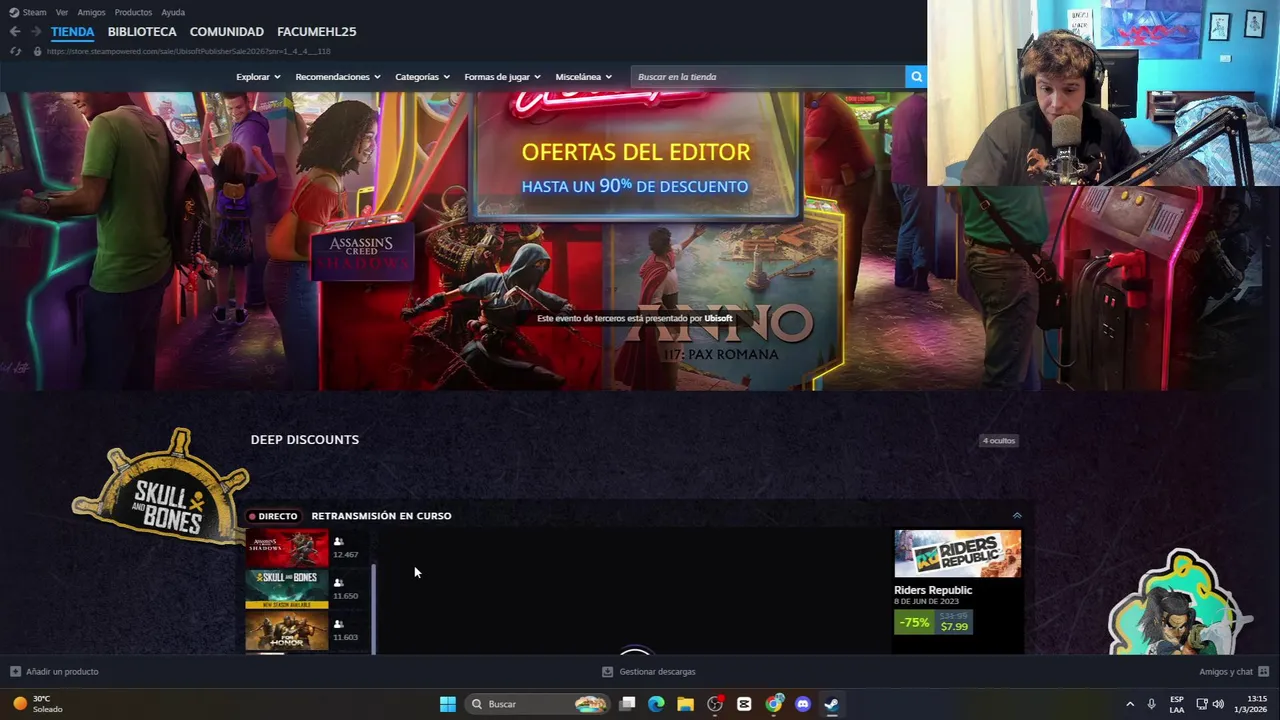Screen dimensions: 1280x720
Task: Collapse the retransmisión en curso panel
Action: click(1017, 516)
